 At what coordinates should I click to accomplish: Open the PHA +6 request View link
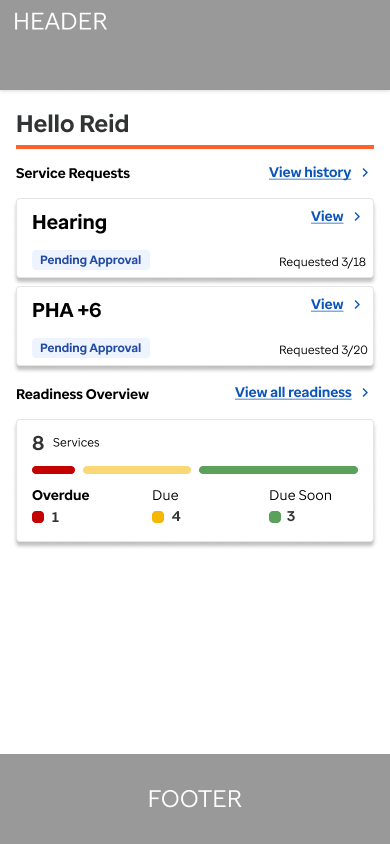coord(327,305)
